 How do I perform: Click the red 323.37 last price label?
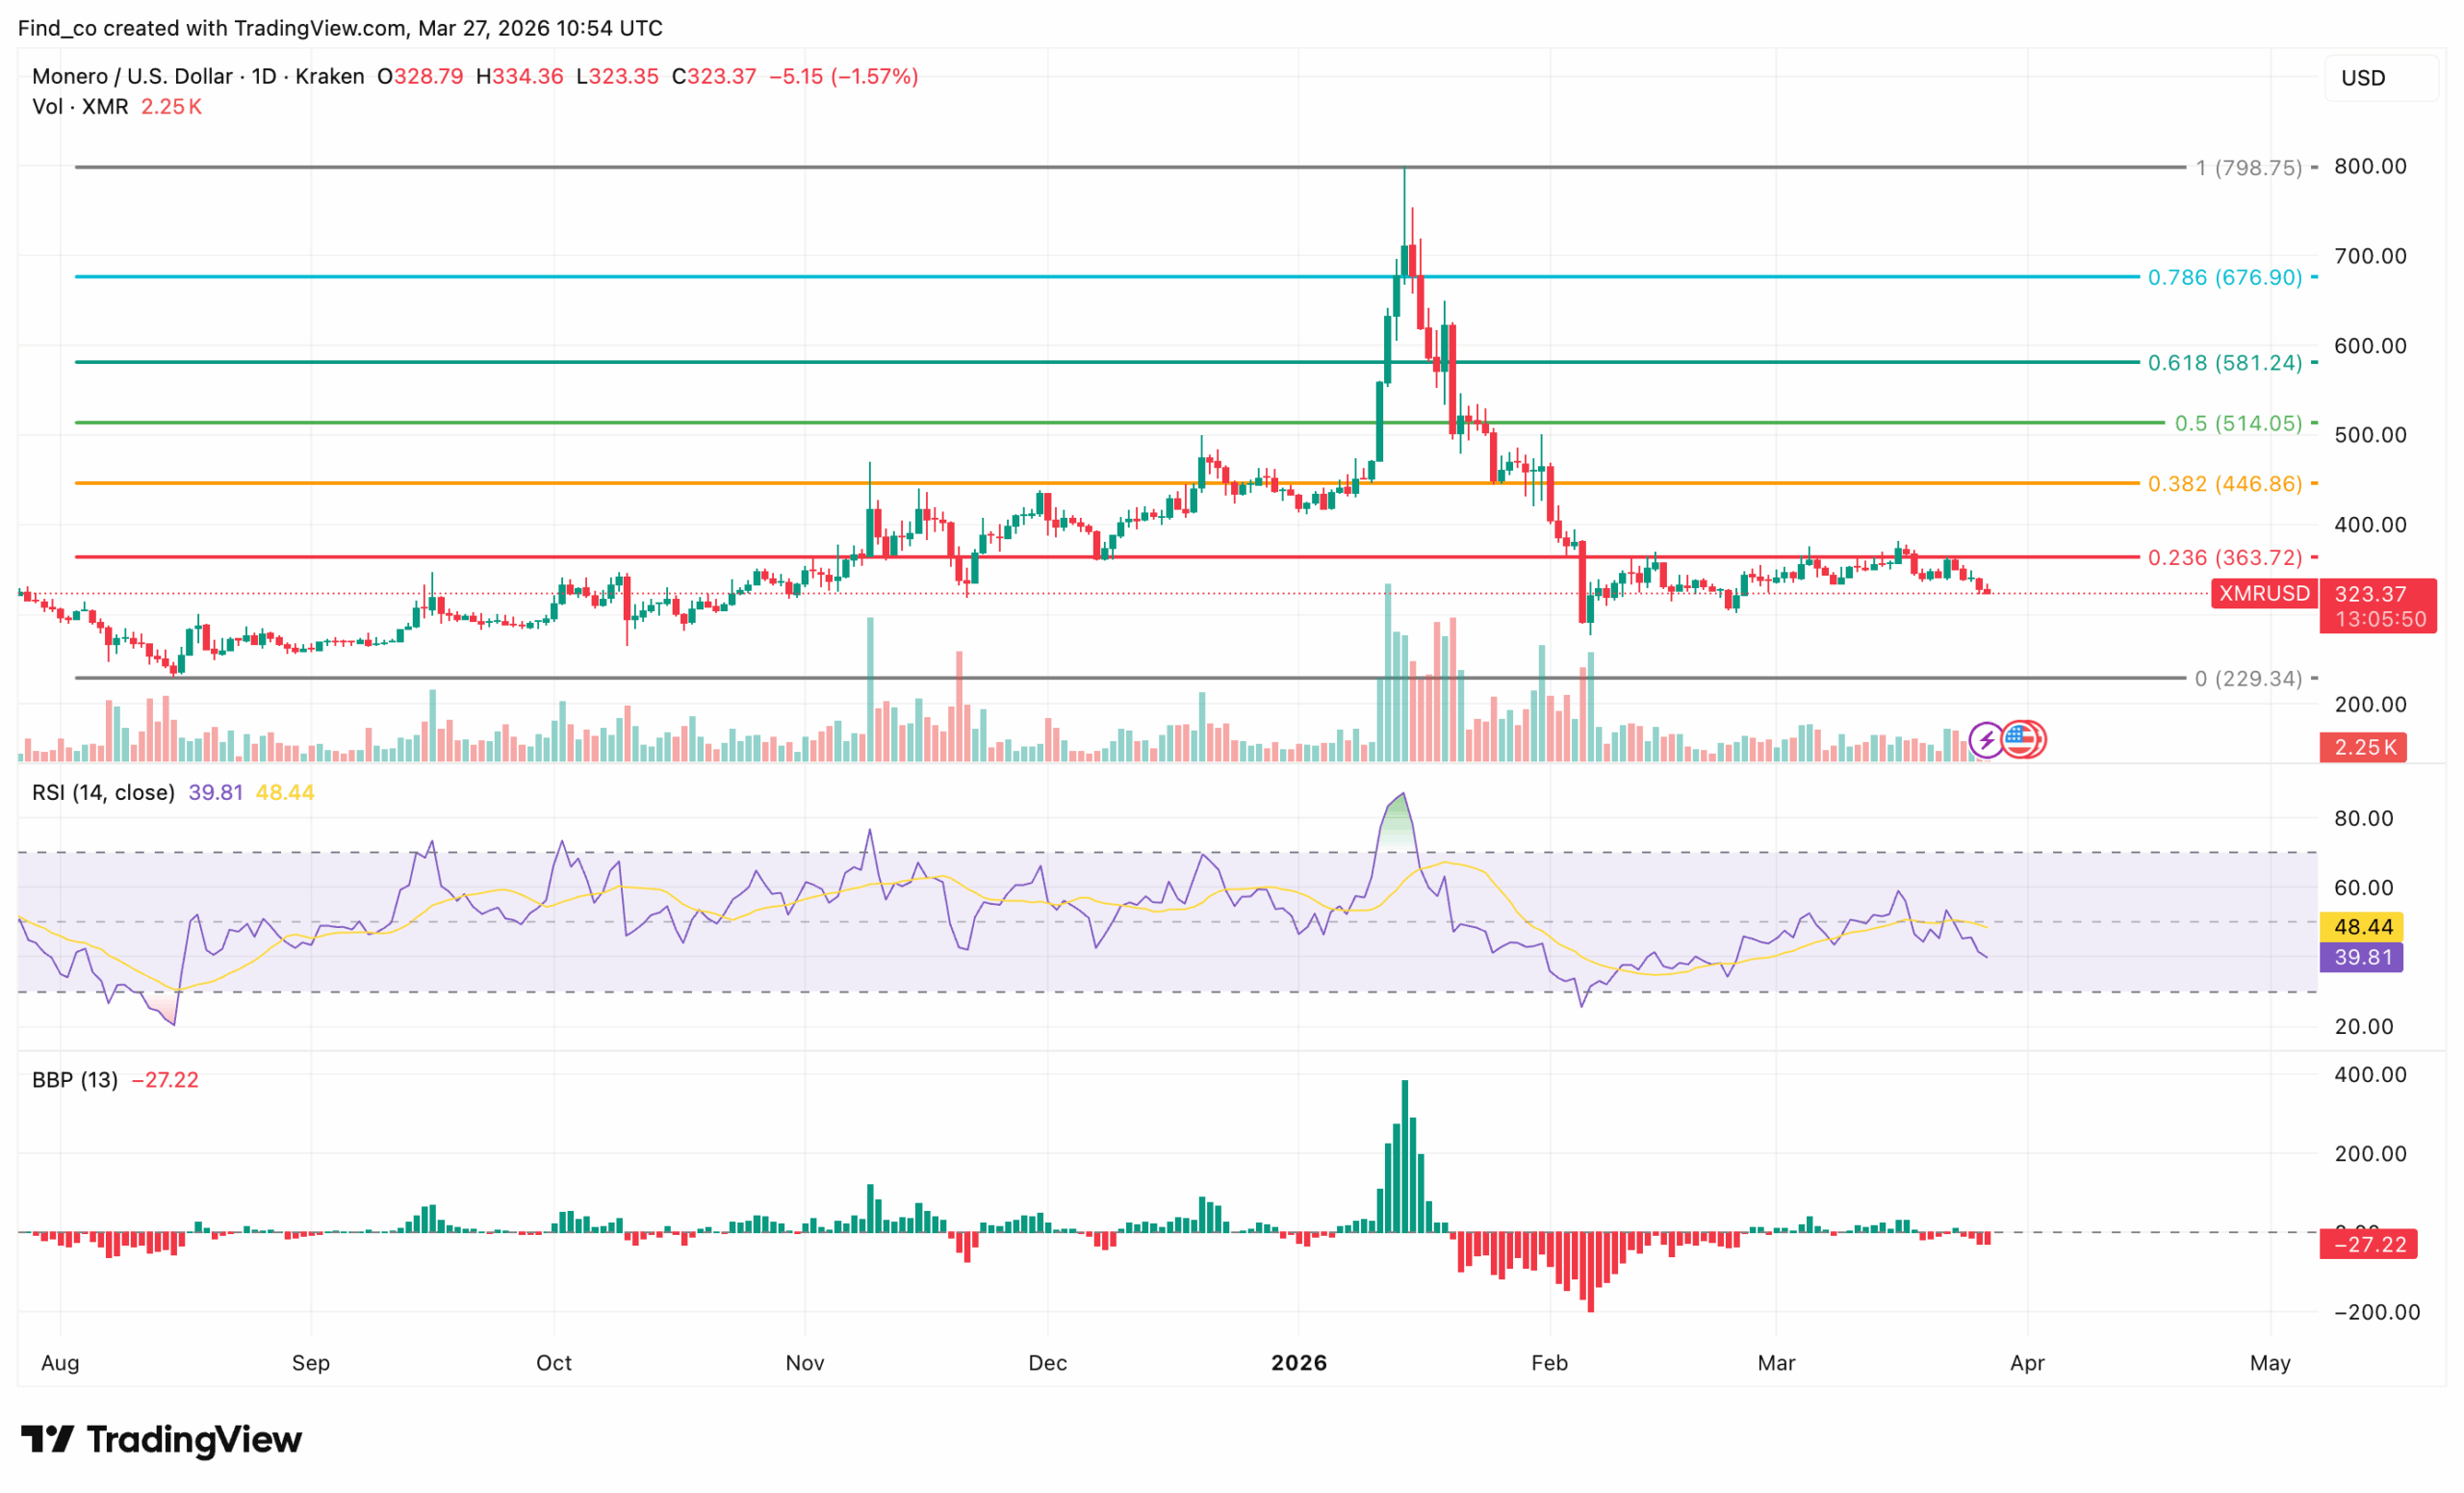[2370, 594]
